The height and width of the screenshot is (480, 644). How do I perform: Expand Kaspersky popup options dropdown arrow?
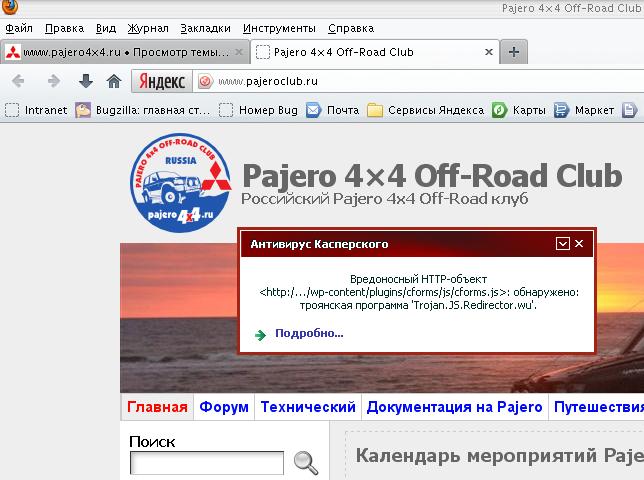[x=563, y=243]
